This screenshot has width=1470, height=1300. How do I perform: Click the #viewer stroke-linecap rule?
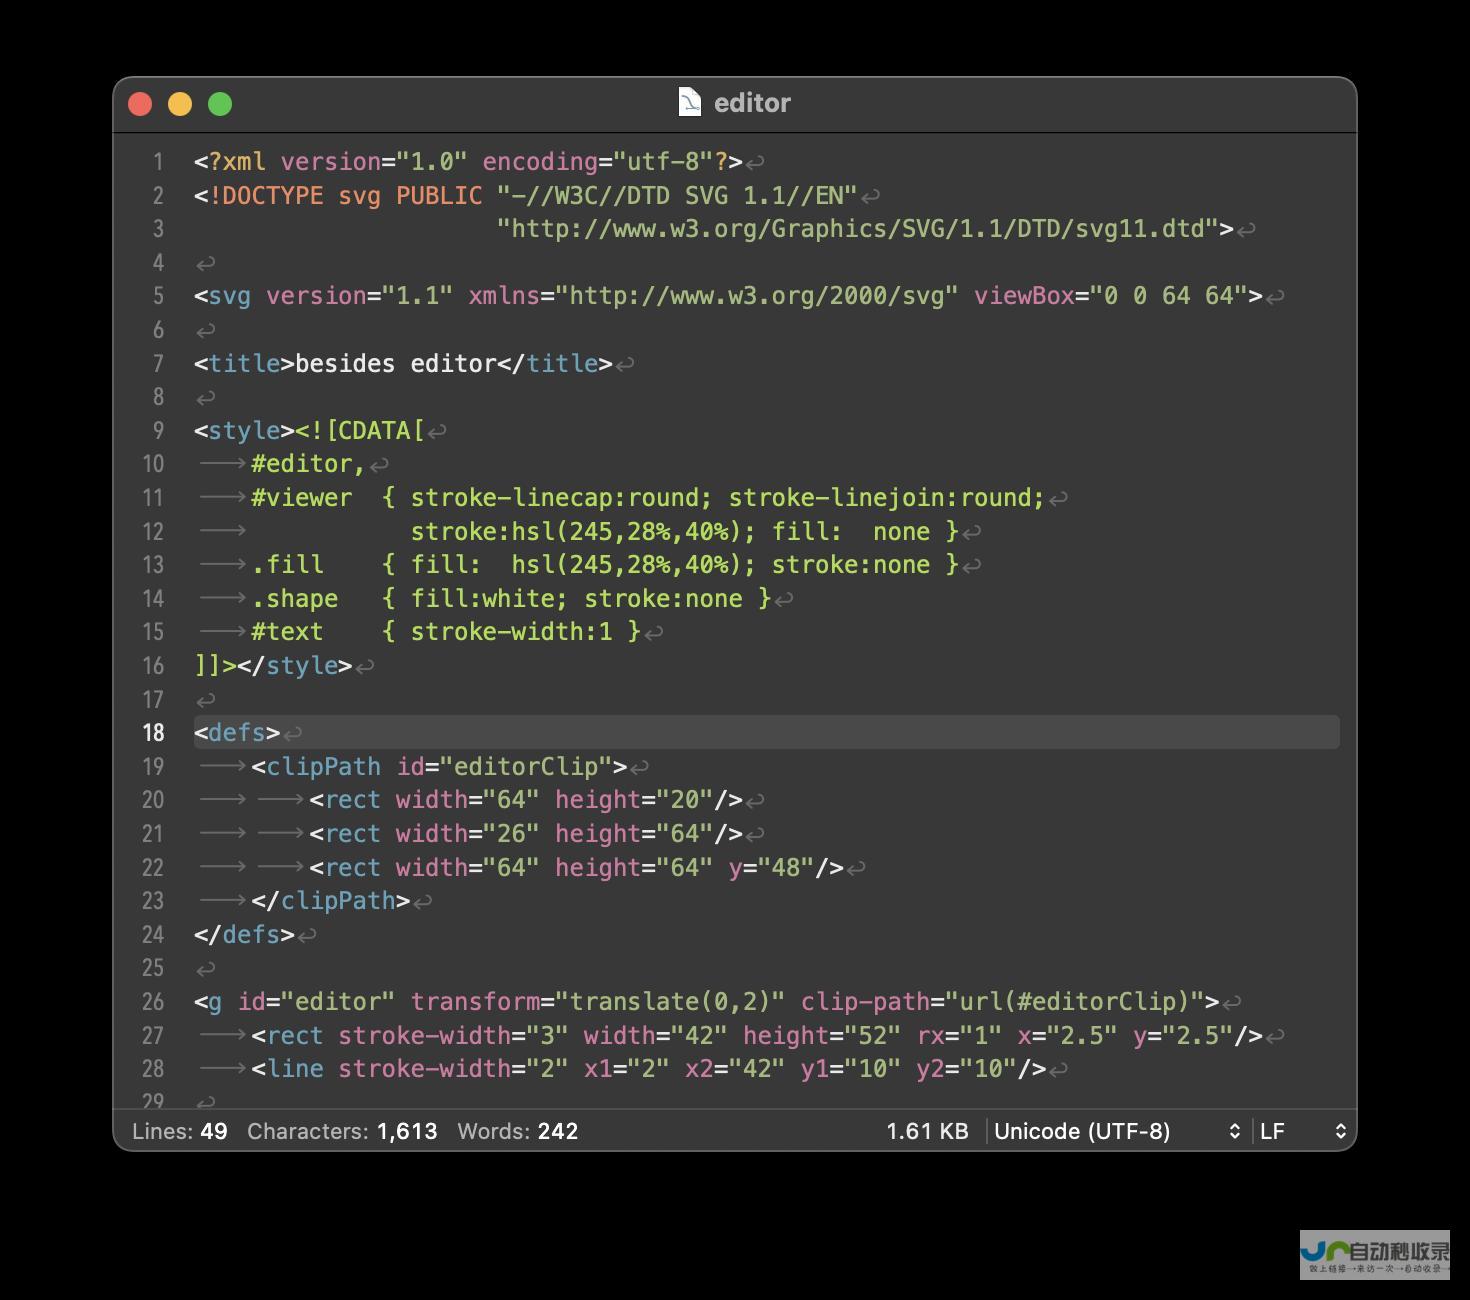[648, 498]
